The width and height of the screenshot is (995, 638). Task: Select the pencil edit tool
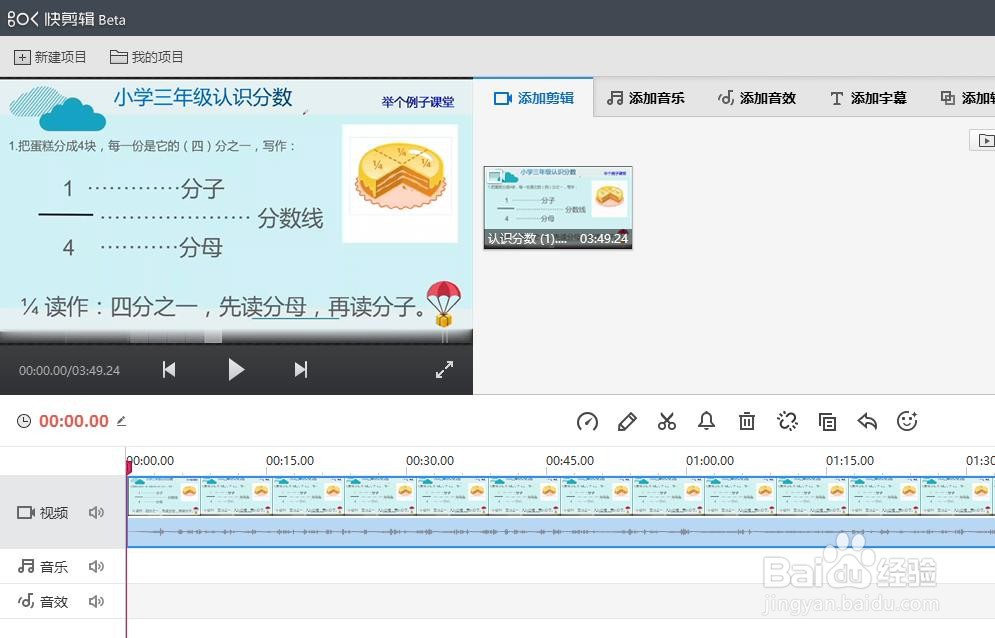(627, 422)
